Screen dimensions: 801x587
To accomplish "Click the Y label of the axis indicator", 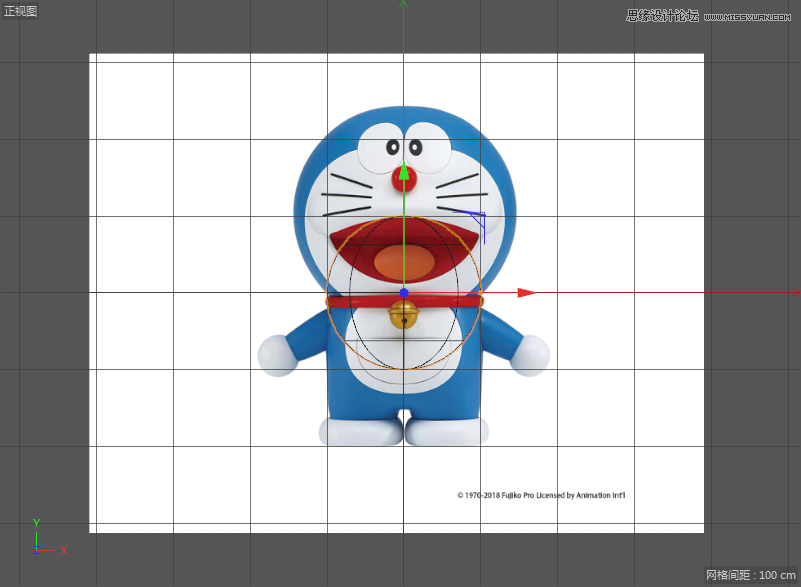I will click(36, 521).
